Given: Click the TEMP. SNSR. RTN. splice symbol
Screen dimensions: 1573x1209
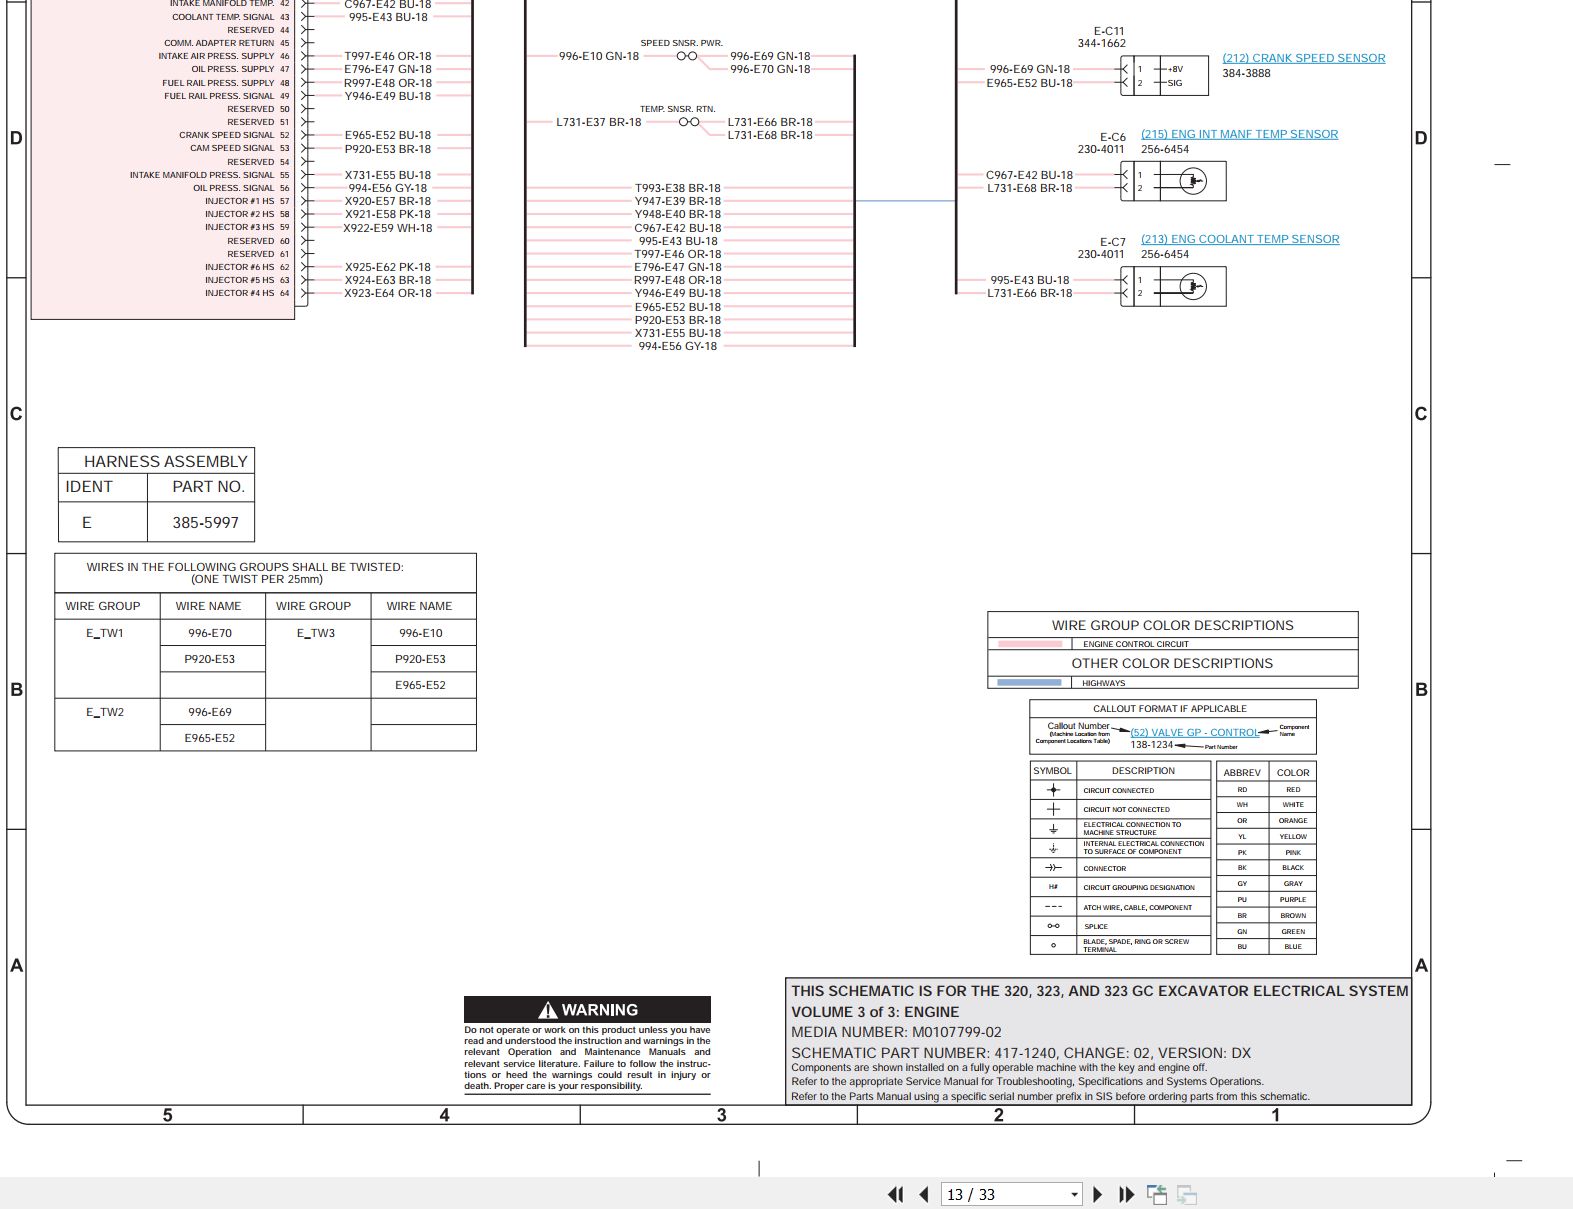Looking at the screenshot, I should 689,122.
